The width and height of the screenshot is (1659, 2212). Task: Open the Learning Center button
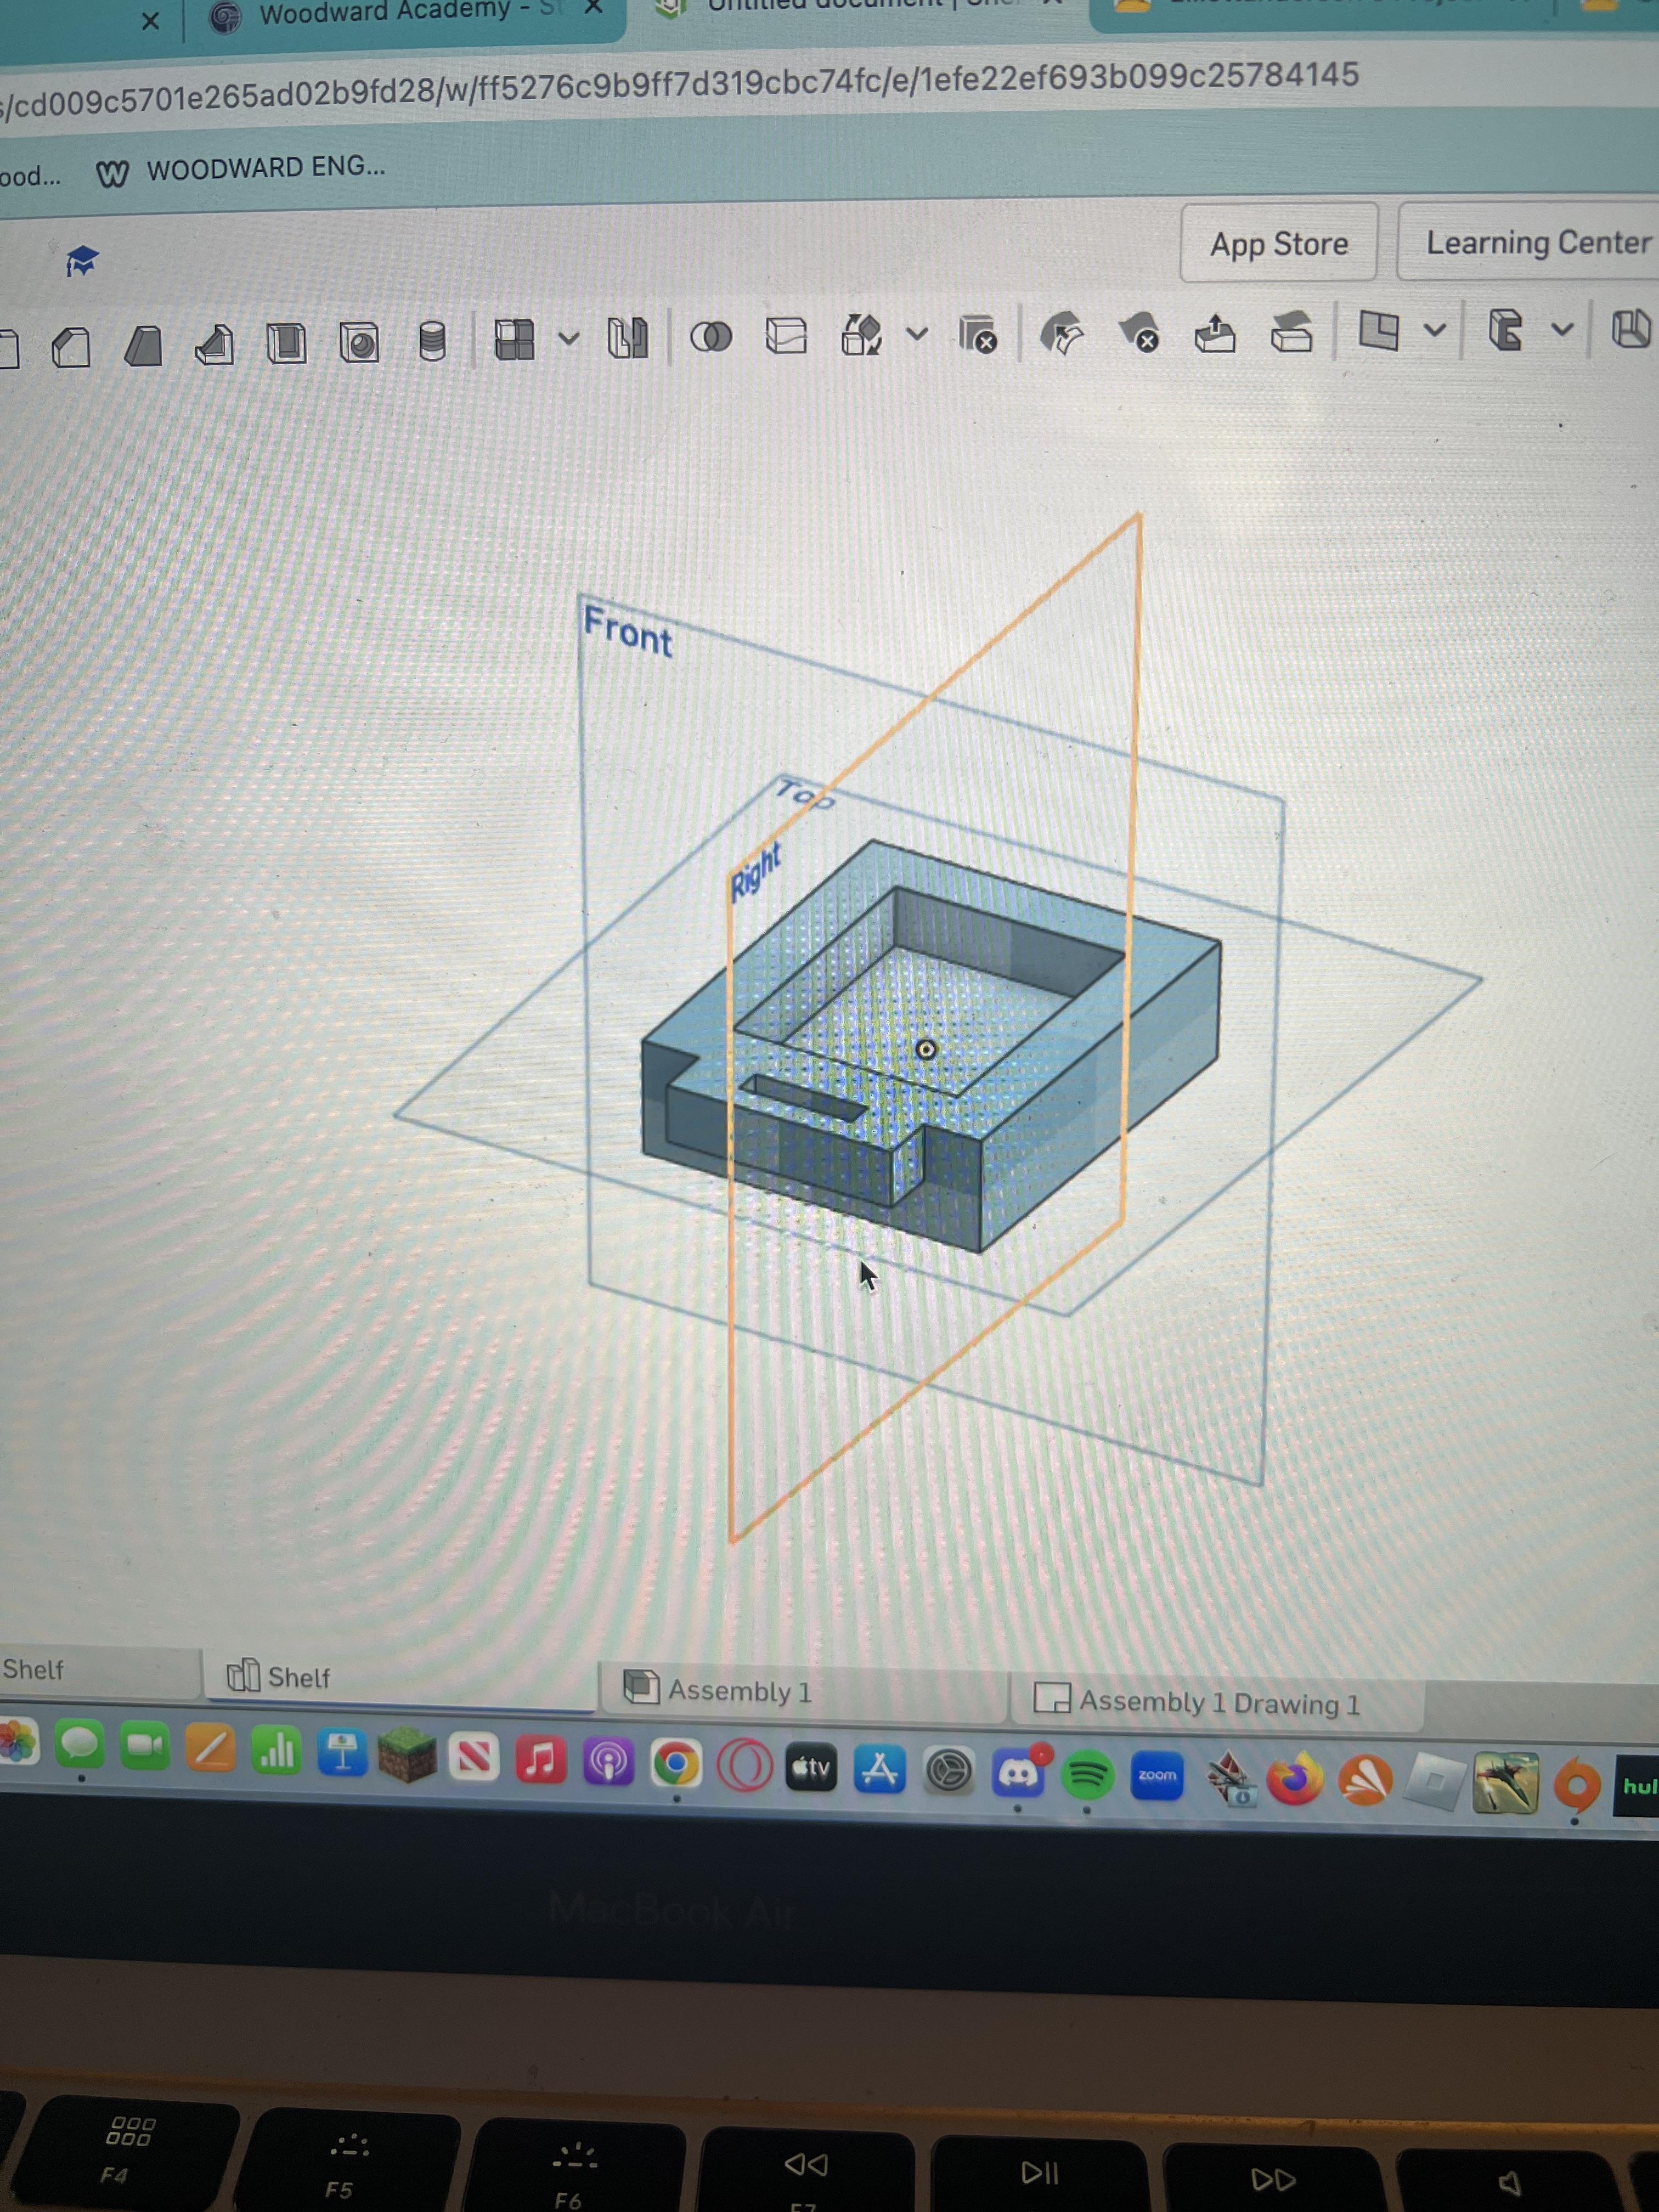click(x=1537, y=243)
